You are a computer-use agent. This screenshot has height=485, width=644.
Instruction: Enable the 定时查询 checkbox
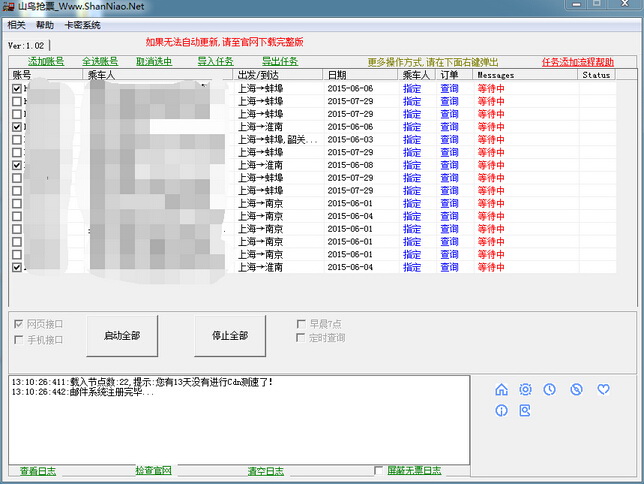tap(301, 338)
